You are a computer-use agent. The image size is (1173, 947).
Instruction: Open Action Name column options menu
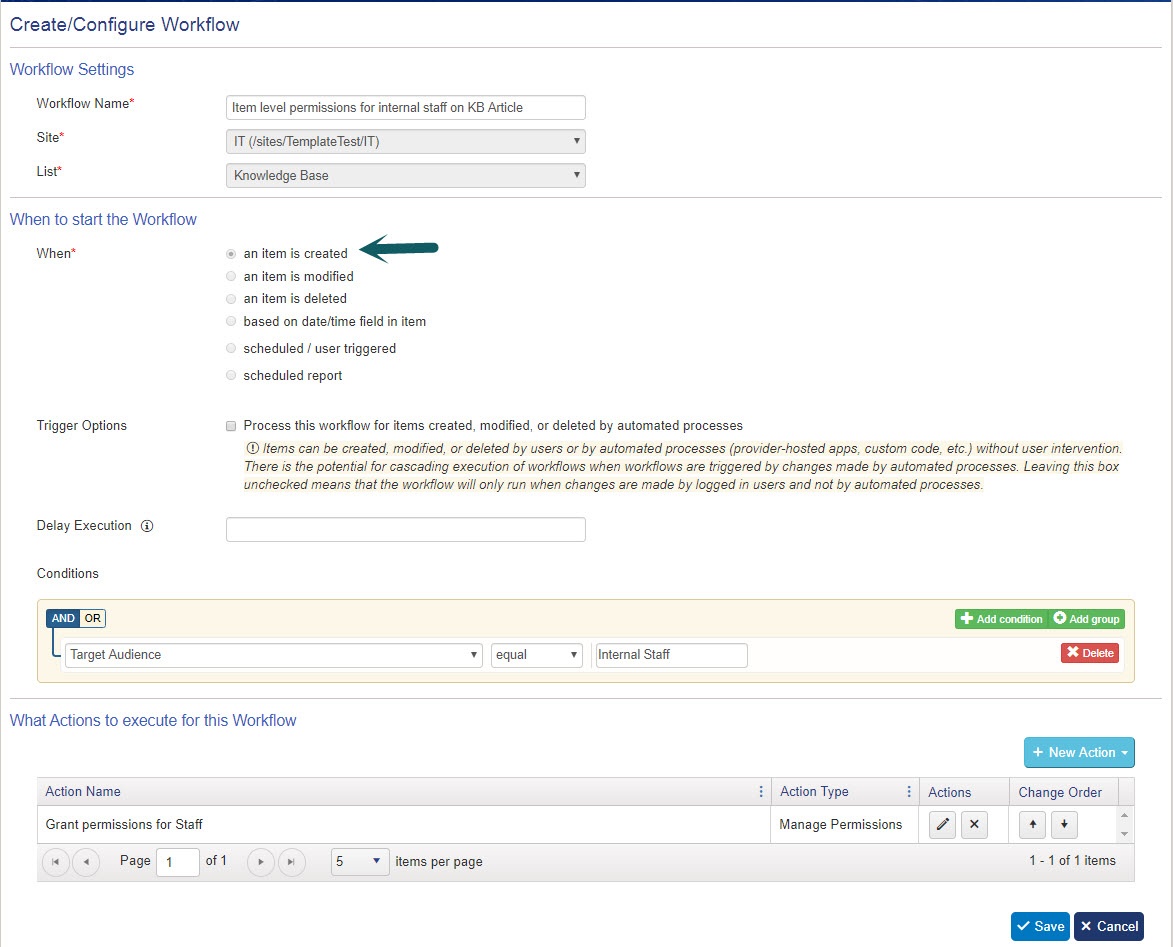pos(762,792)
